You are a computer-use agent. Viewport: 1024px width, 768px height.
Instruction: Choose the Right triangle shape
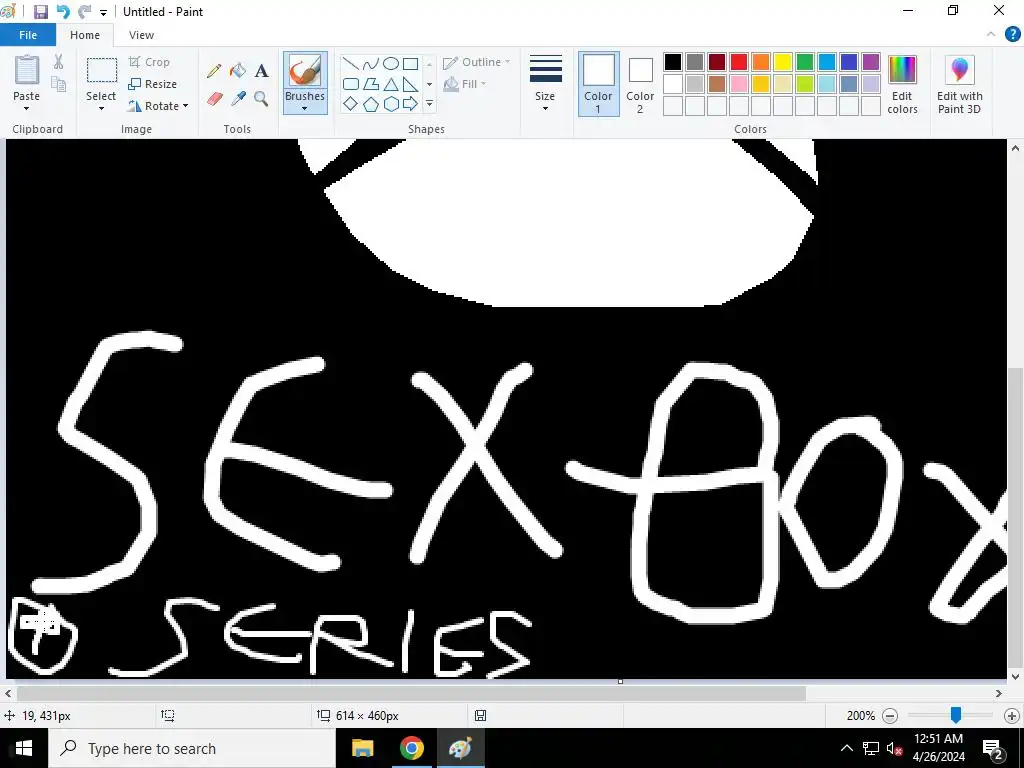(410, 84)
